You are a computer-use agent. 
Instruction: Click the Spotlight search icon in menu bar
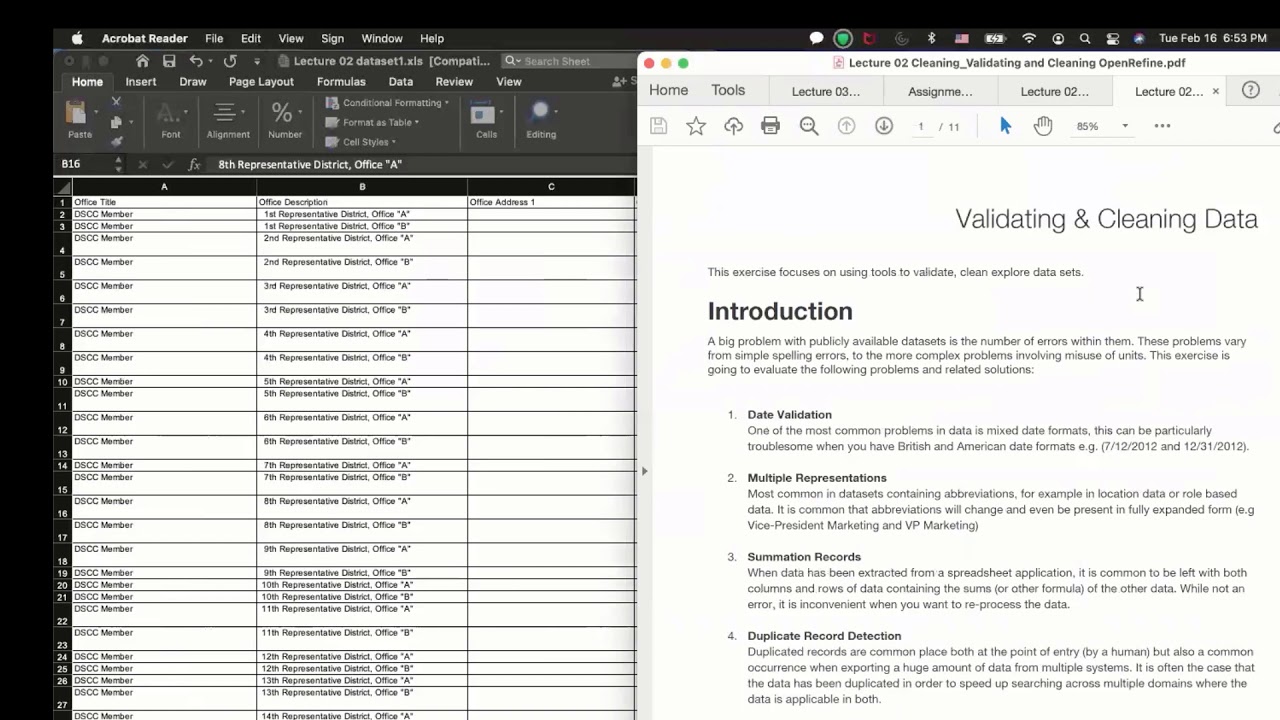1085,38
